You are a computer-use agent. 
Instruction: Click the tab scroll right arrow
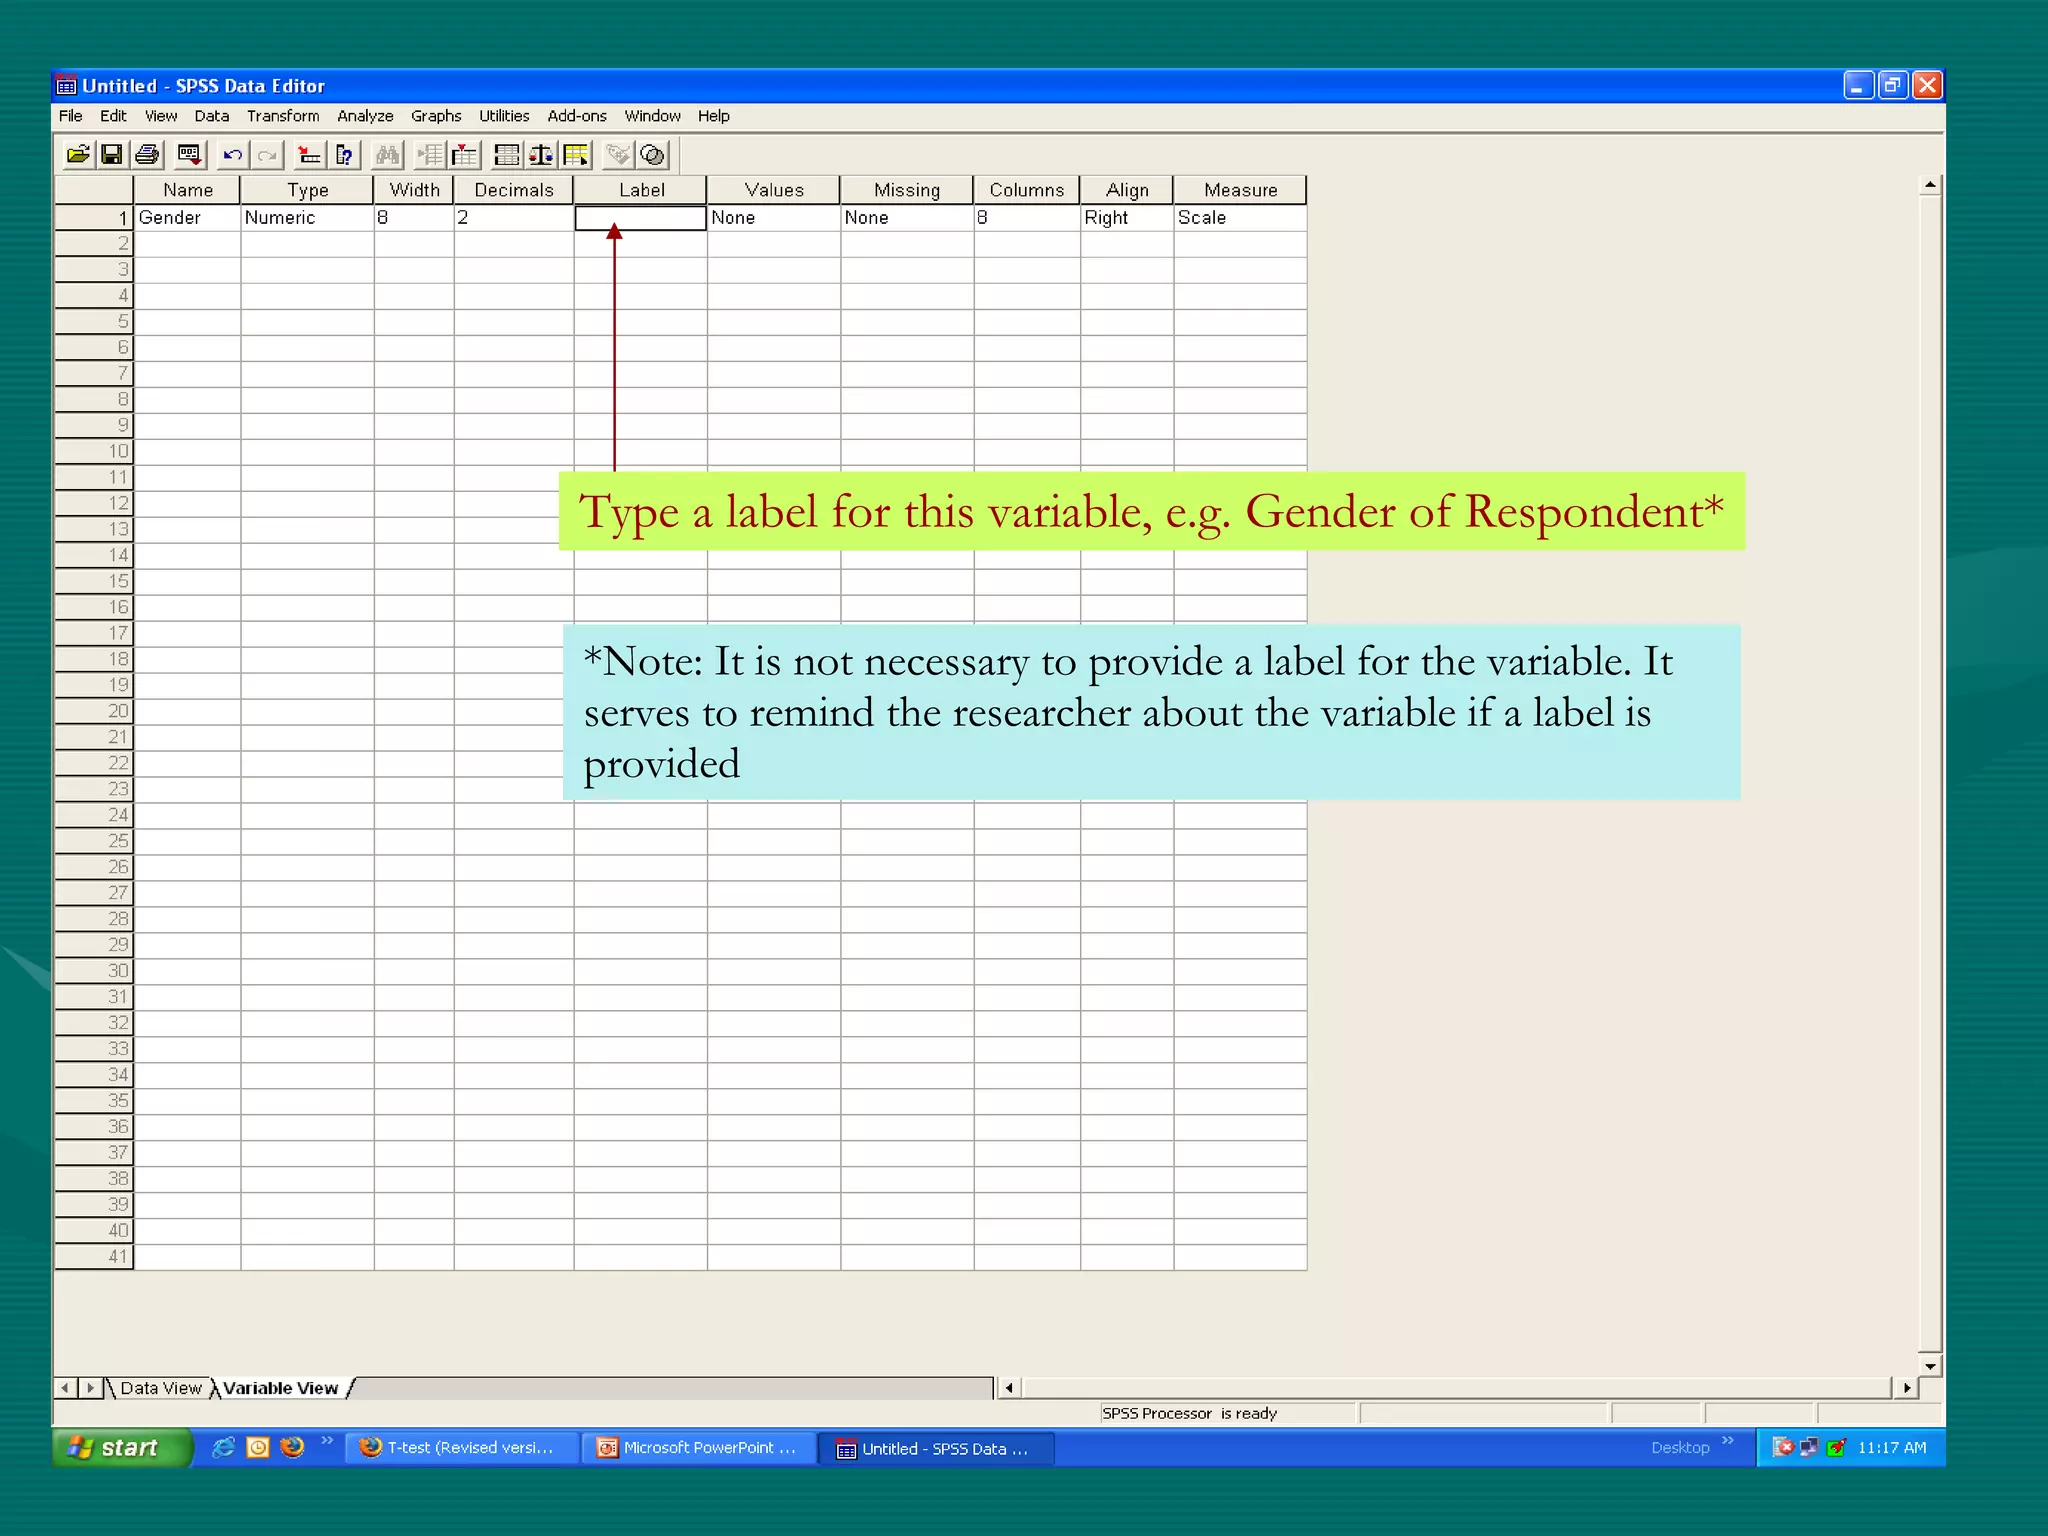[90, 1388]
